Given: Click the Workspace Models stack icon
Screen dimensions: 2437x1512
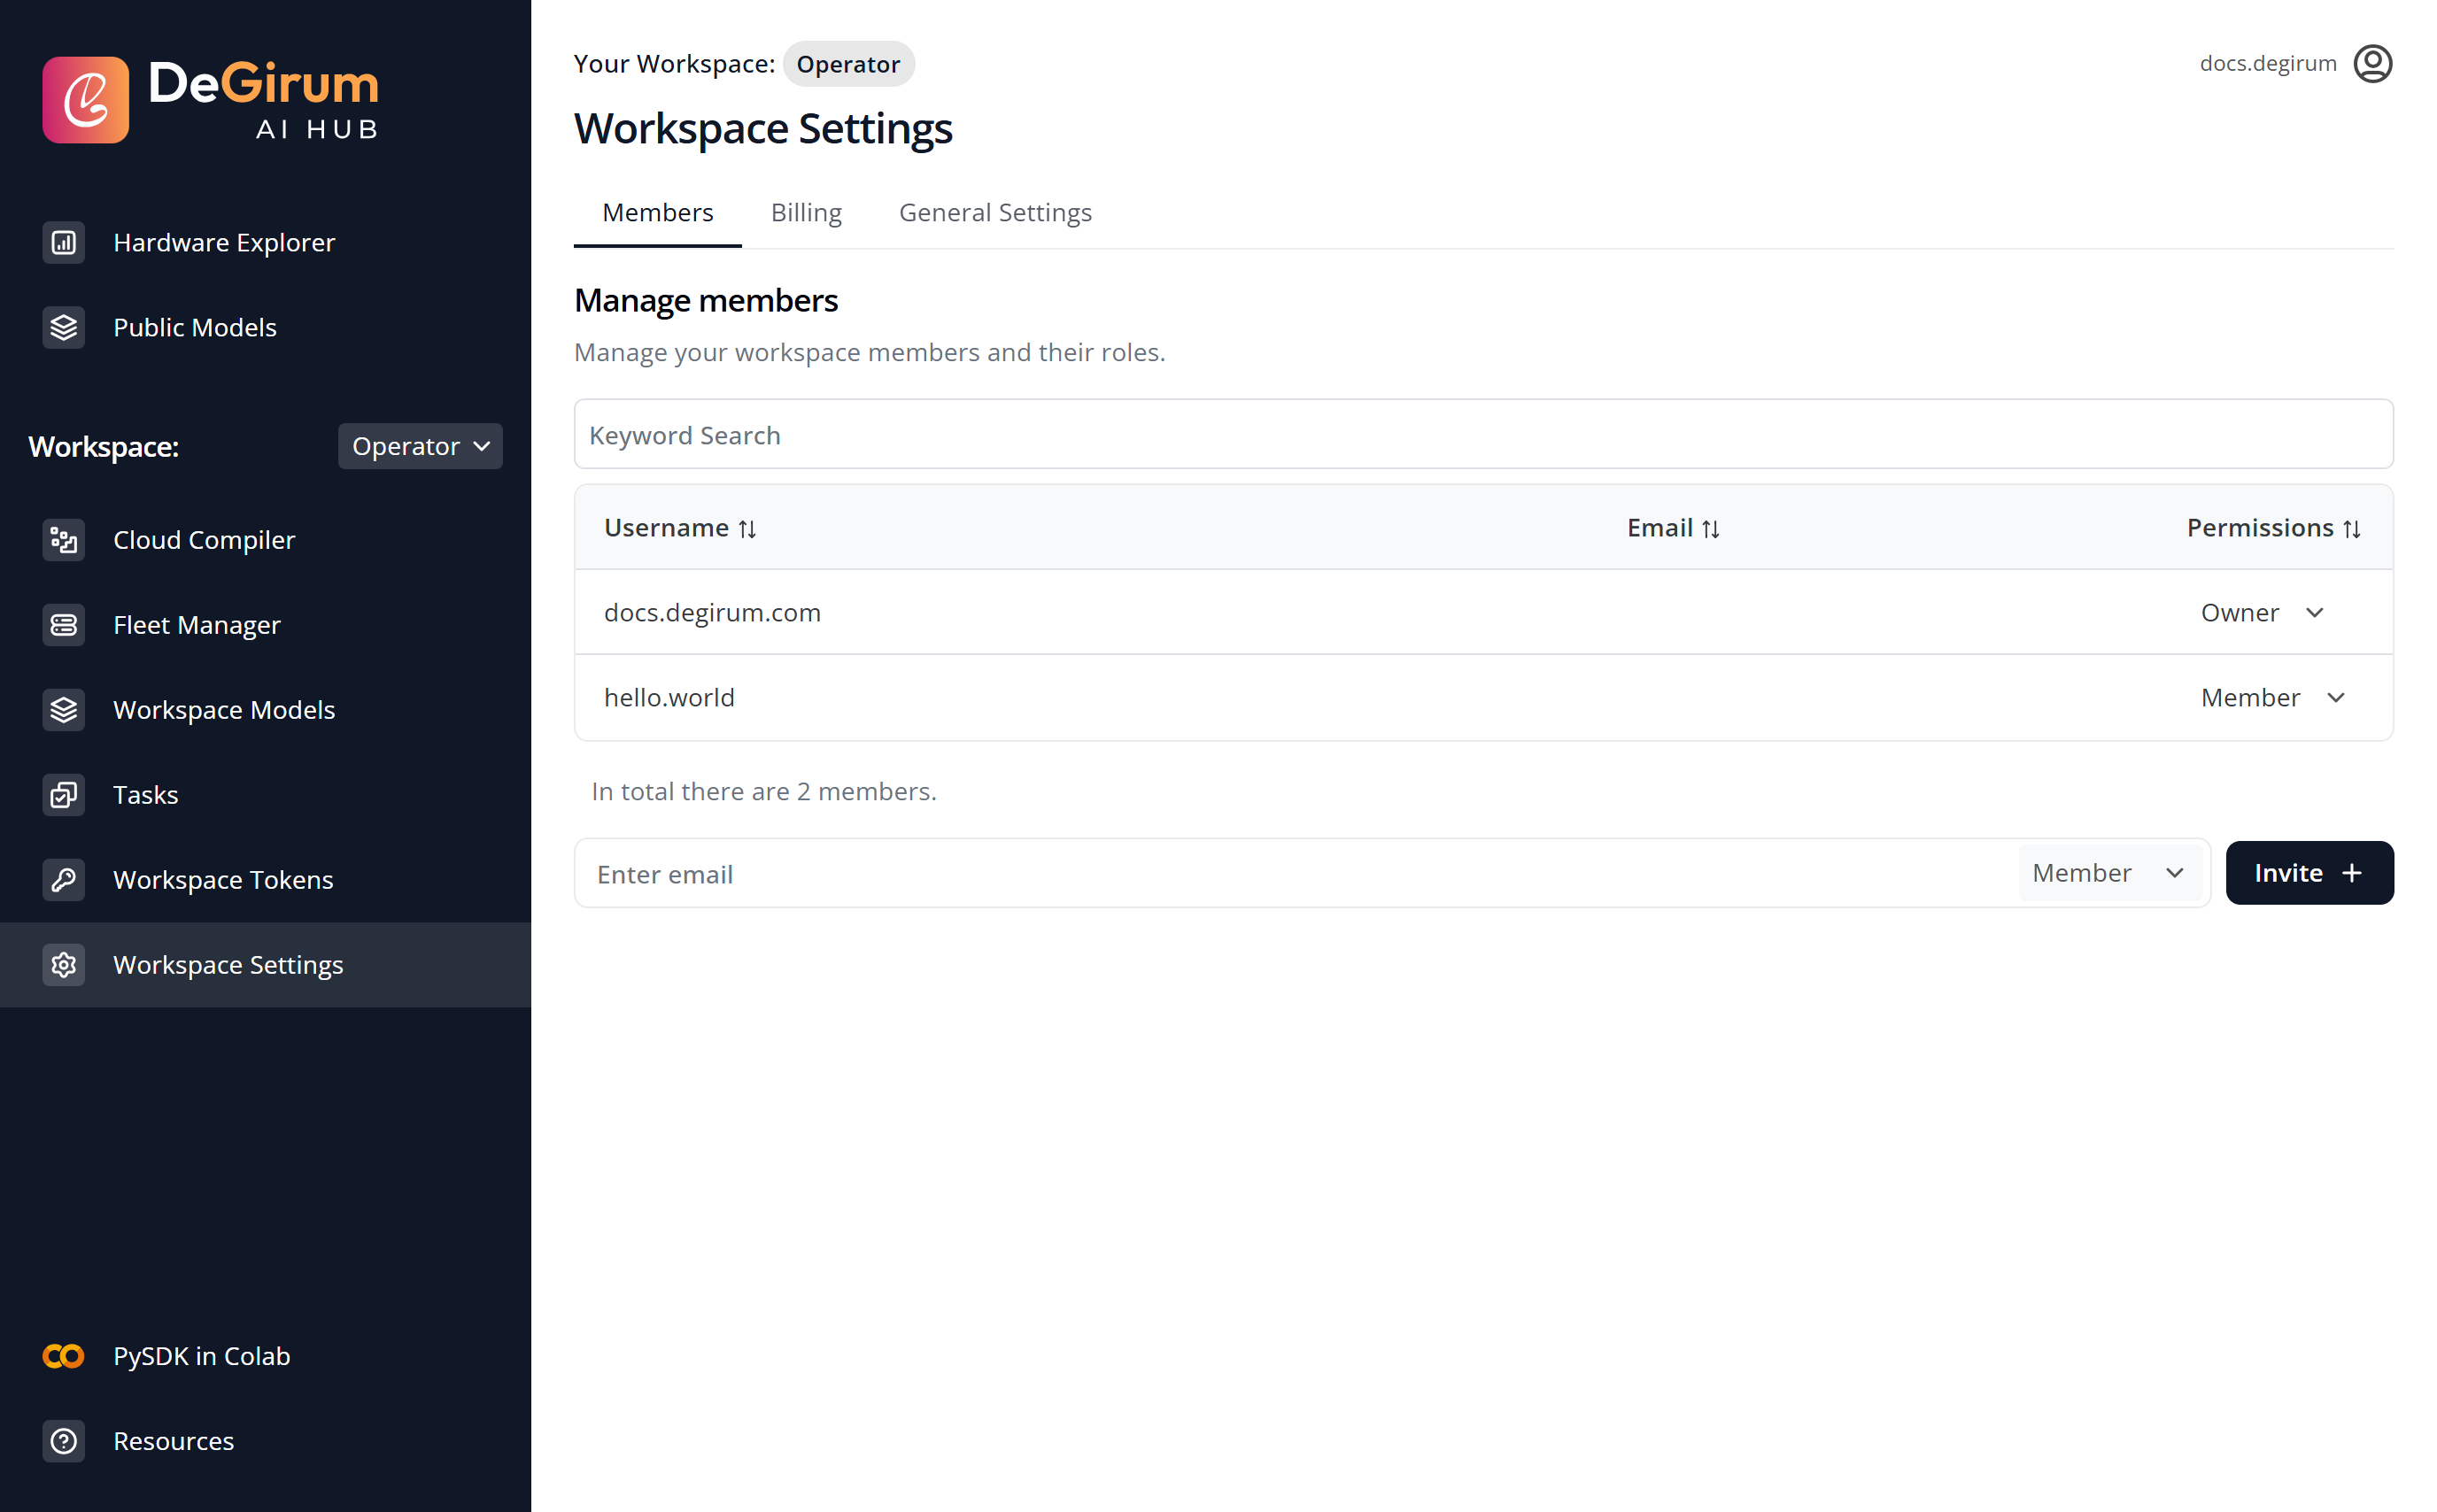Looking at the screenshot, I should click(63, 710).
